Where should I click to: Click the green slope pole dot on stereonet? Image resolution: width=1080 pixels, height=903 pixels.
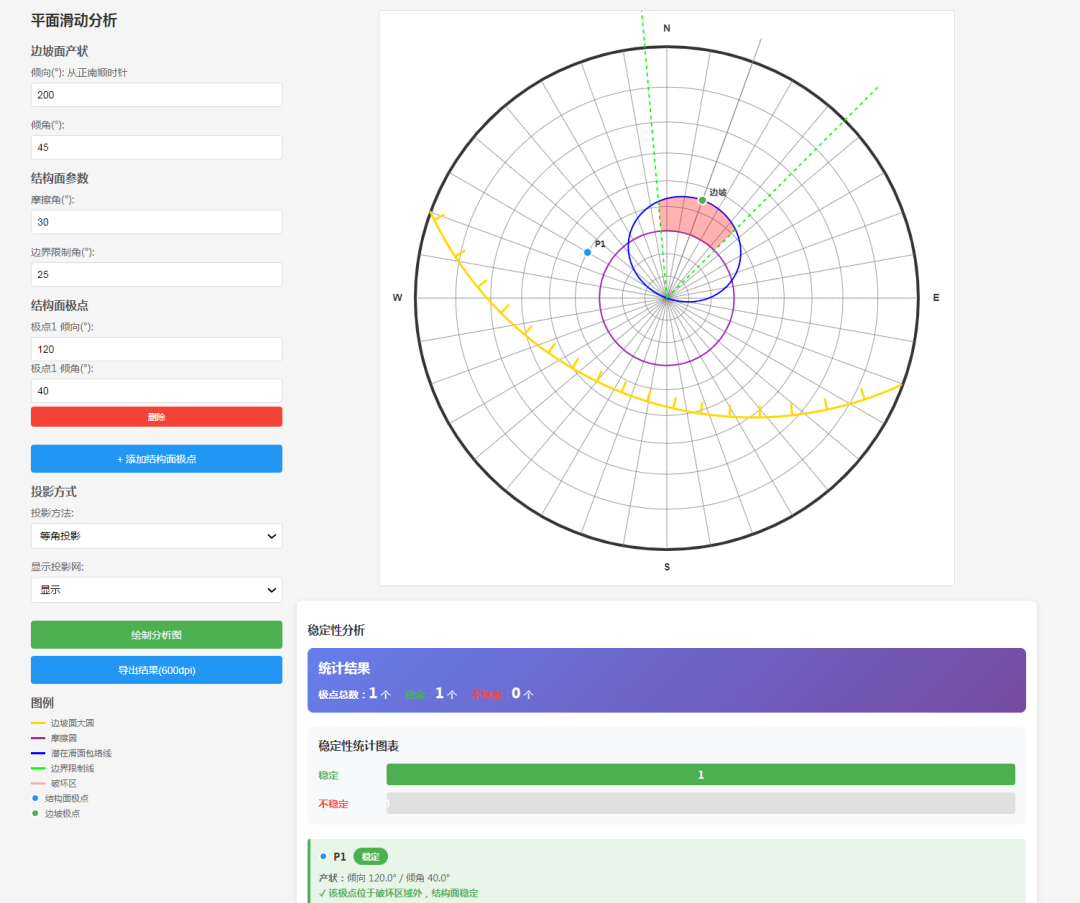tap(702, 200)
